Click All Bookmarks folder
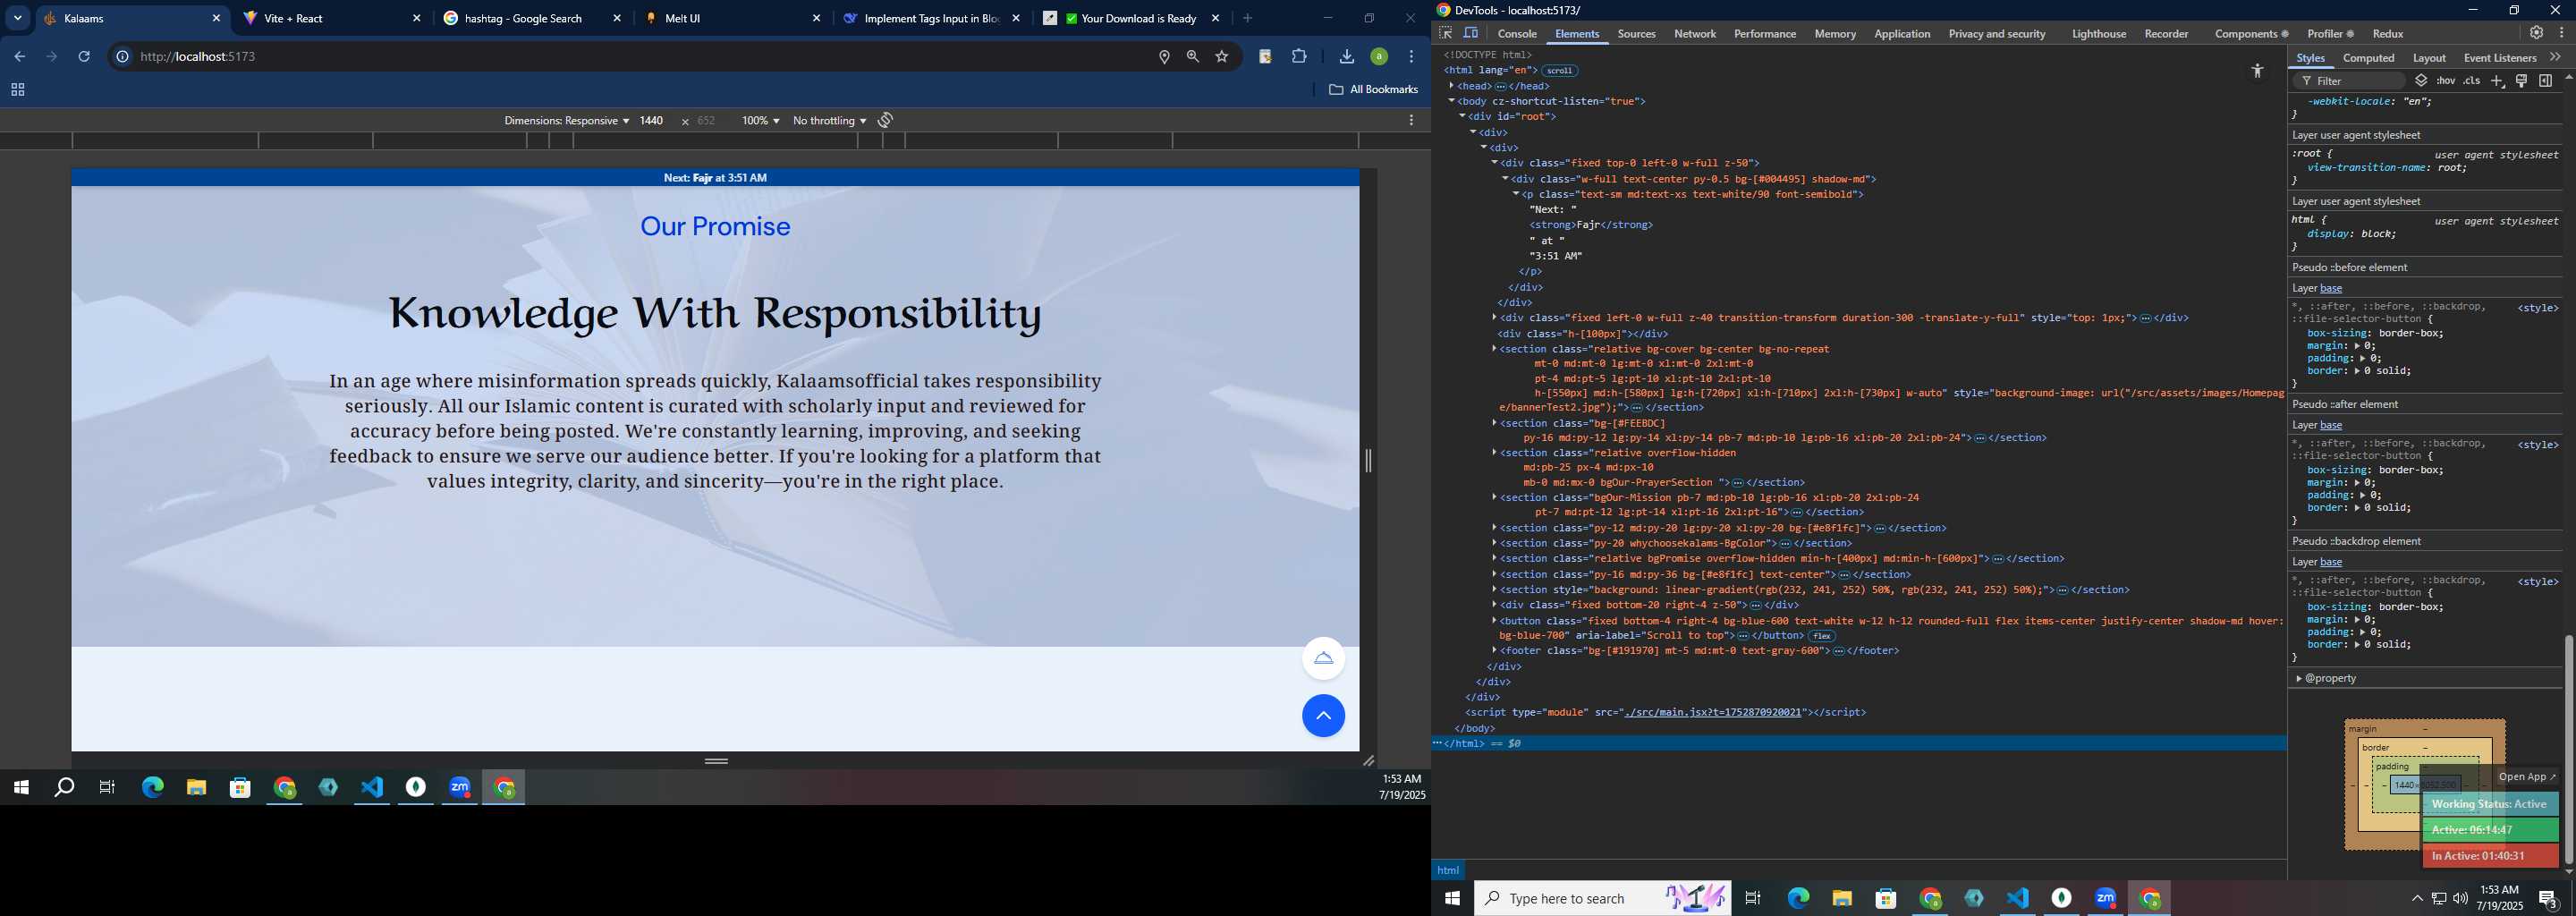The height and width of the screenshot is (916, 2576). click(1373, 90)
